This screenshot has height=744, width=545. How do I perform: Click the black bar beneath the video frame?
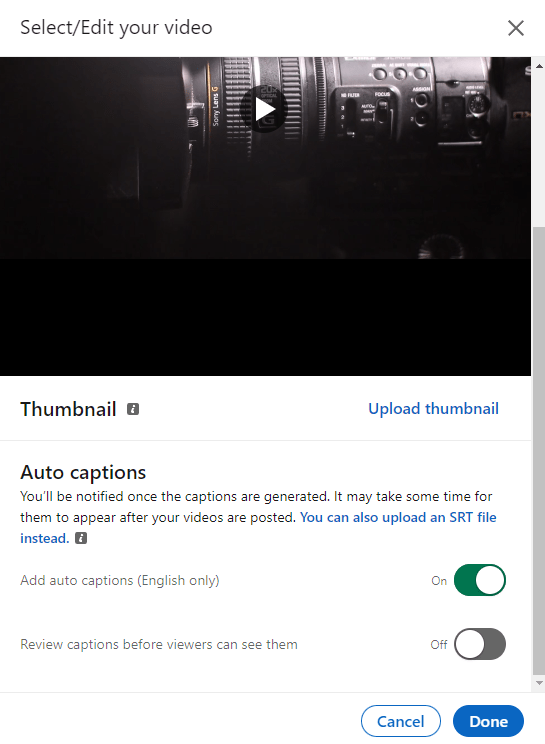point(265,317)
